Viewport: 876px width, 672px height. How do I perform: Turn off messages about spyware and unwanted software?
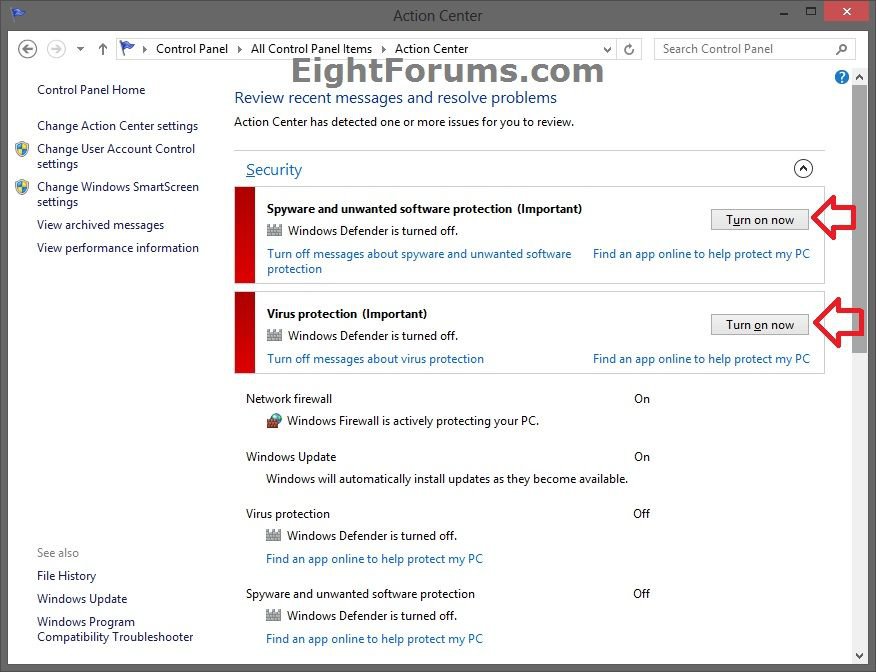coord(419,261)
